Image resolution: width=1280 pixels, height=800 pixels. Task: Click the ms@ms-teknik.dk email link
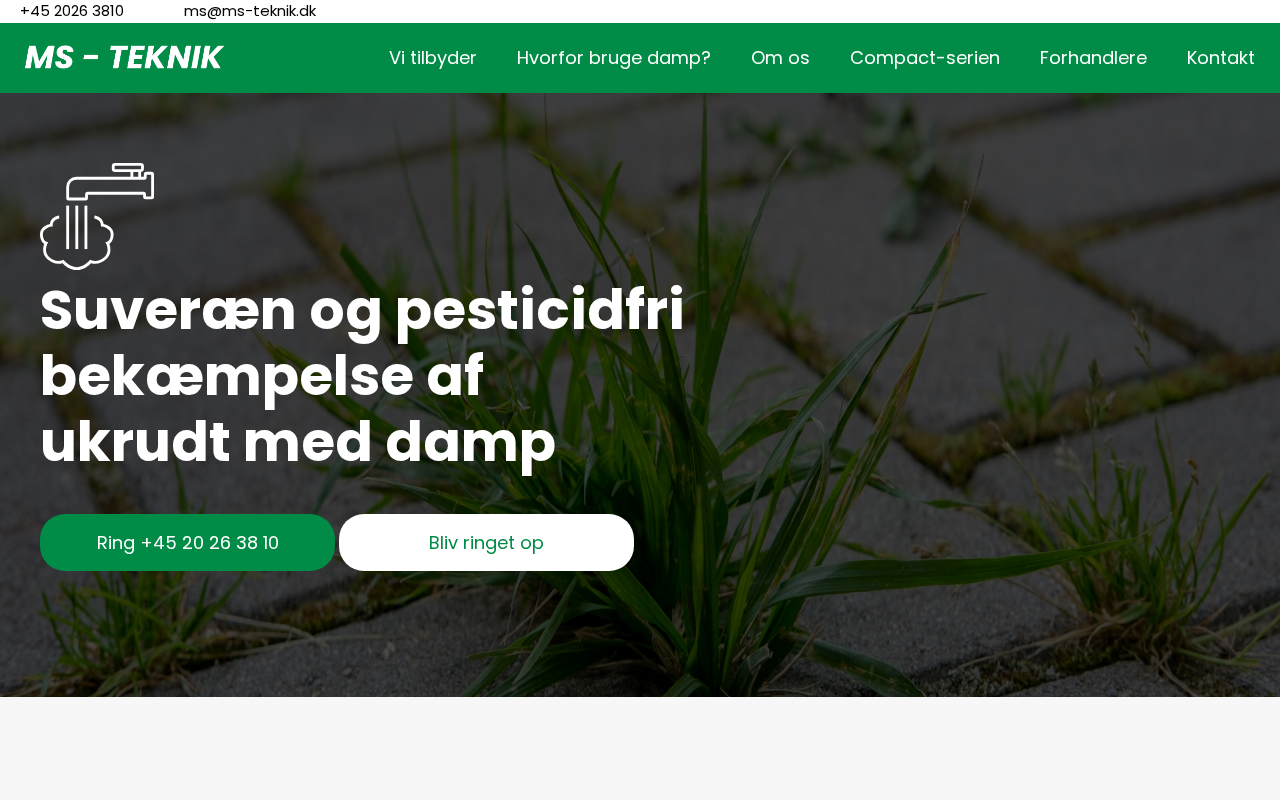pyautogui.click(x=250, y=11)
